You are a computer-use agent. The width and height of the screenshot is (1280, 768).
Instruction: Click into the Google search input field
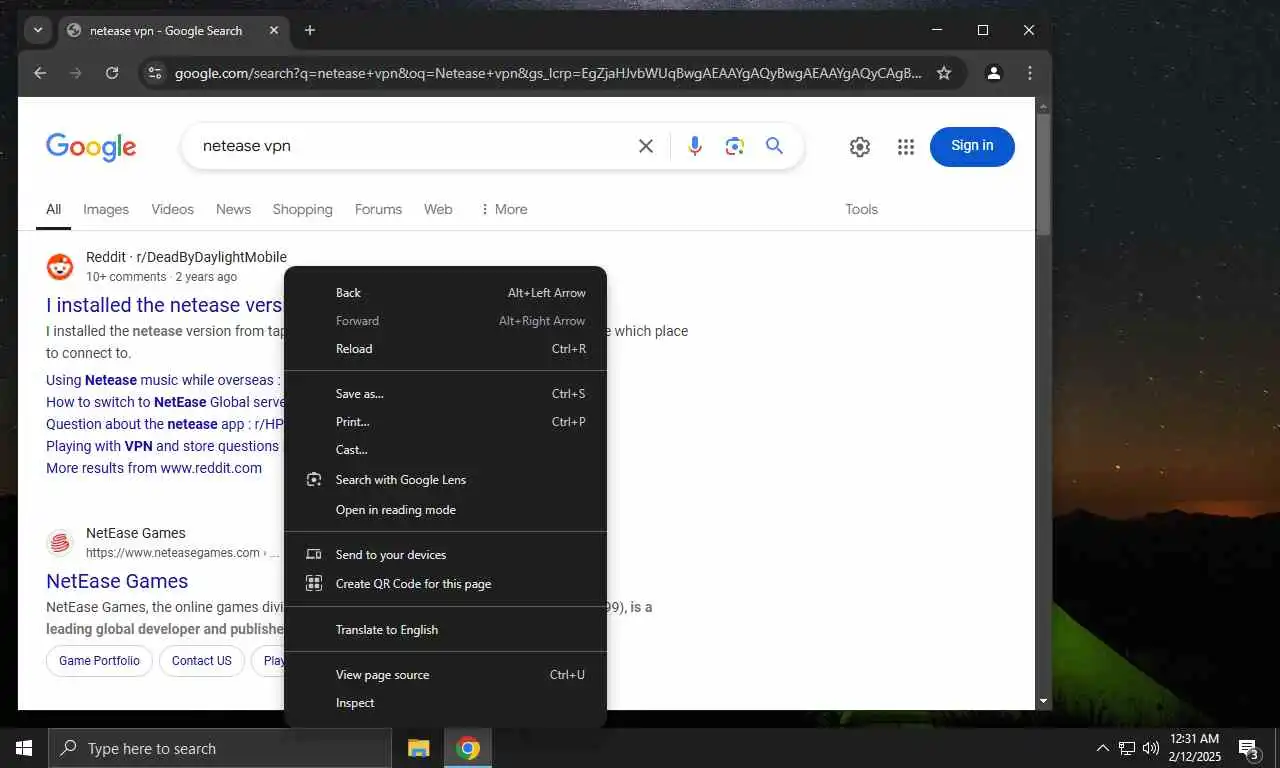tap(410, 146)
